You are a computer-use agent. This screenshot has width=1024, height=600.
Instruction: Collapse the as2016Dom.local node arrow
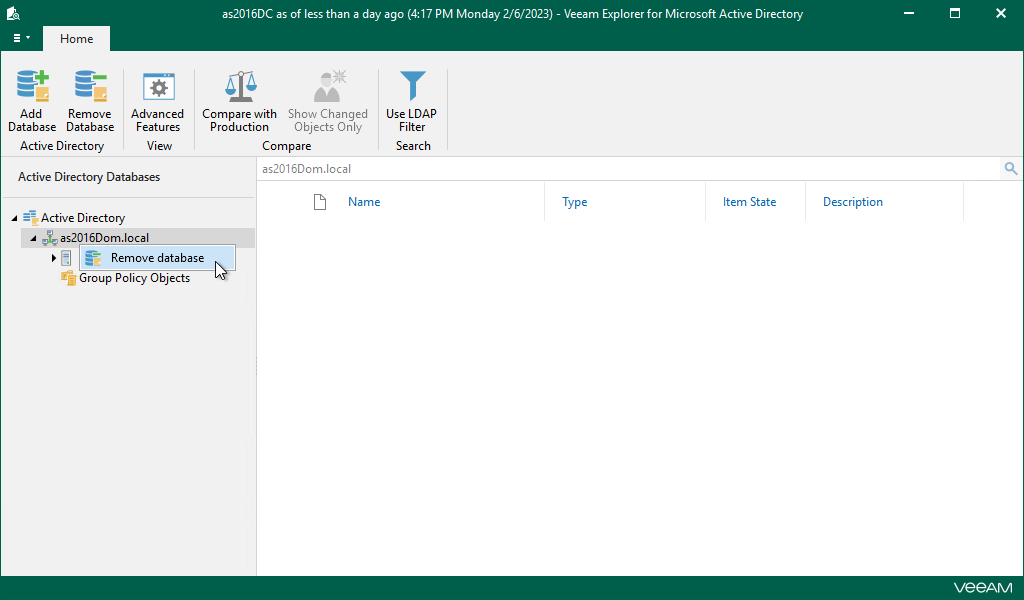pos(33,238)
